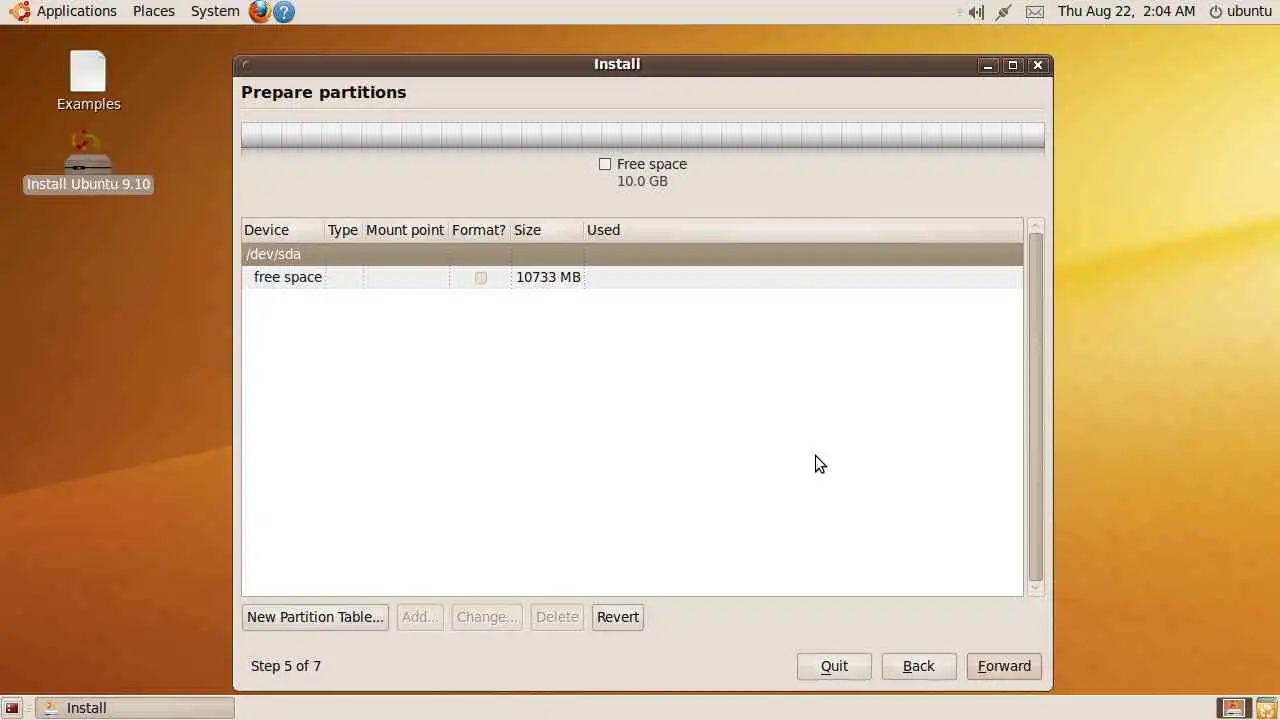
Task: Click the free space disk usage bar
Action: pos(643,137)
